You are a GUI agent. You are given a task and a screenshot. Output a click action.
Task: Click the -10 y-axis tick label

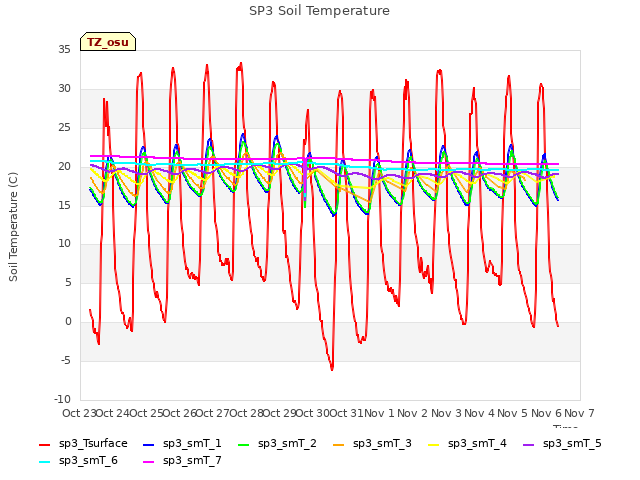coord(62,399)
